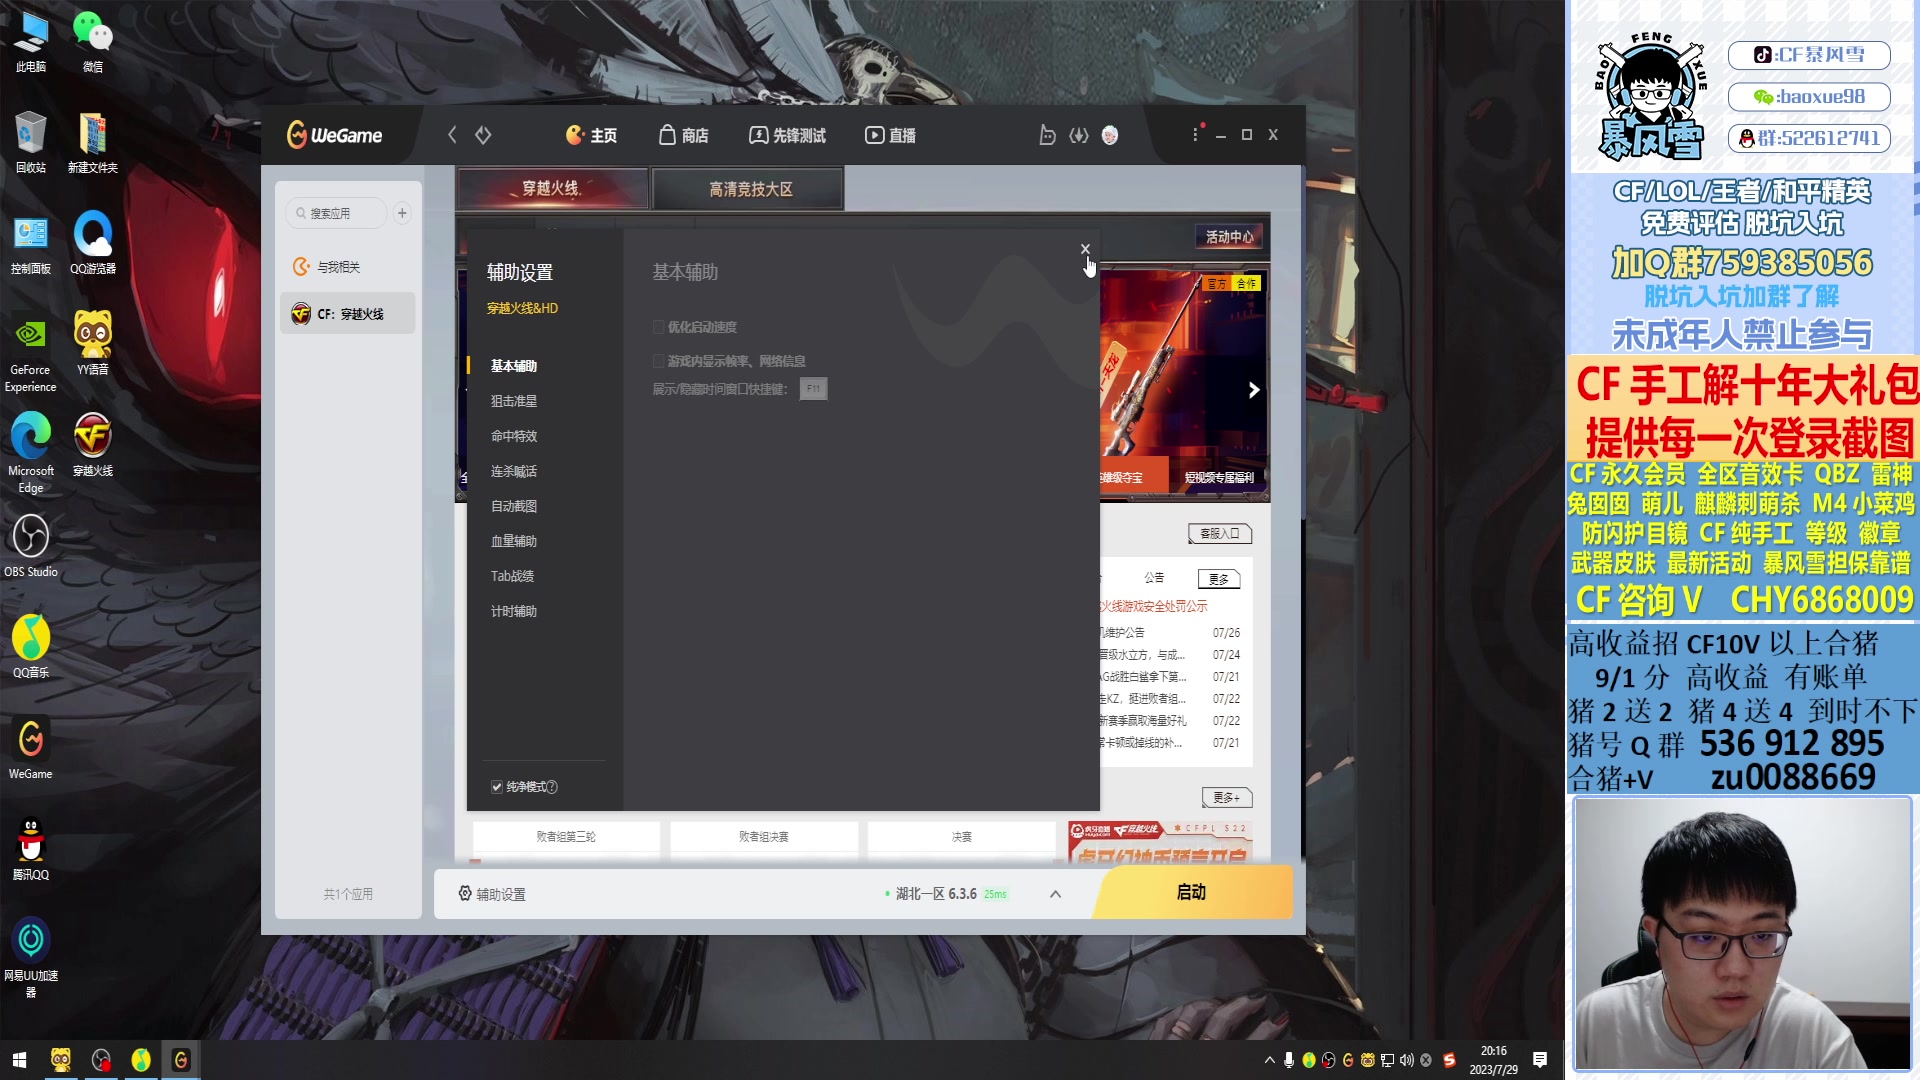1920x1080 pixels.
Task: Open GeForce Experience desktop icon
Action: pos(31,354)
